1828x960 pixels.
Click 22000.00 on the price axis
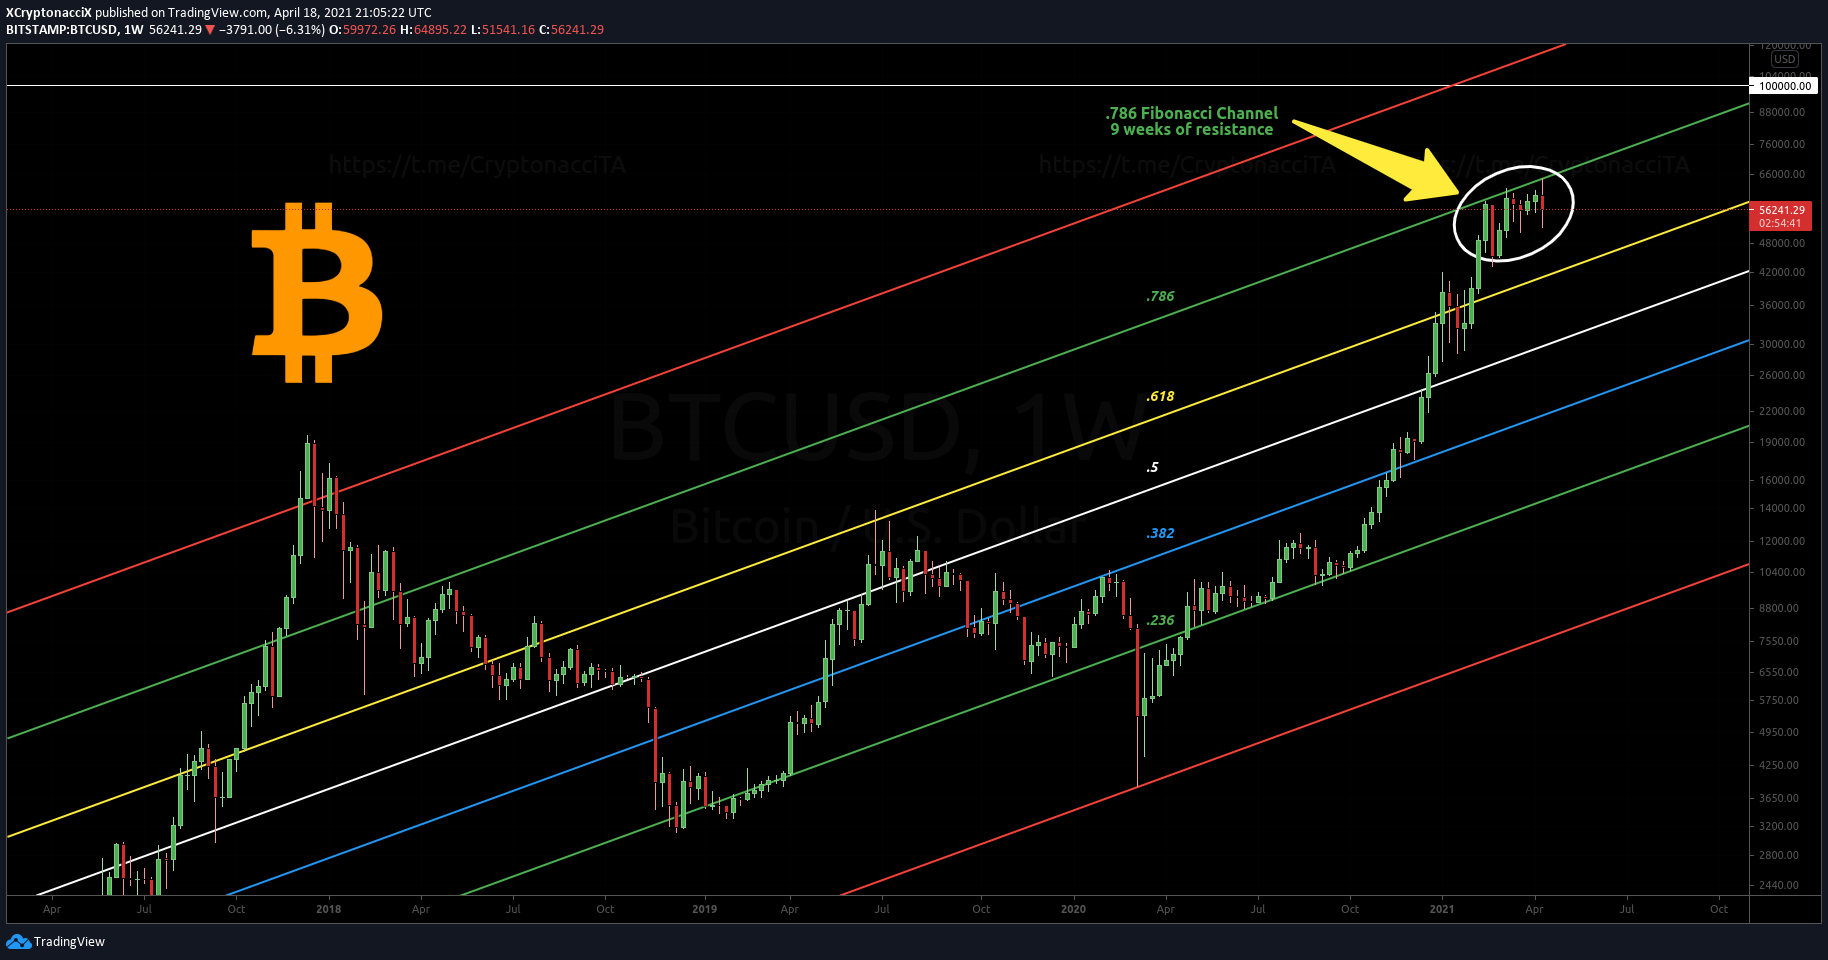[x=1782, y=411]
